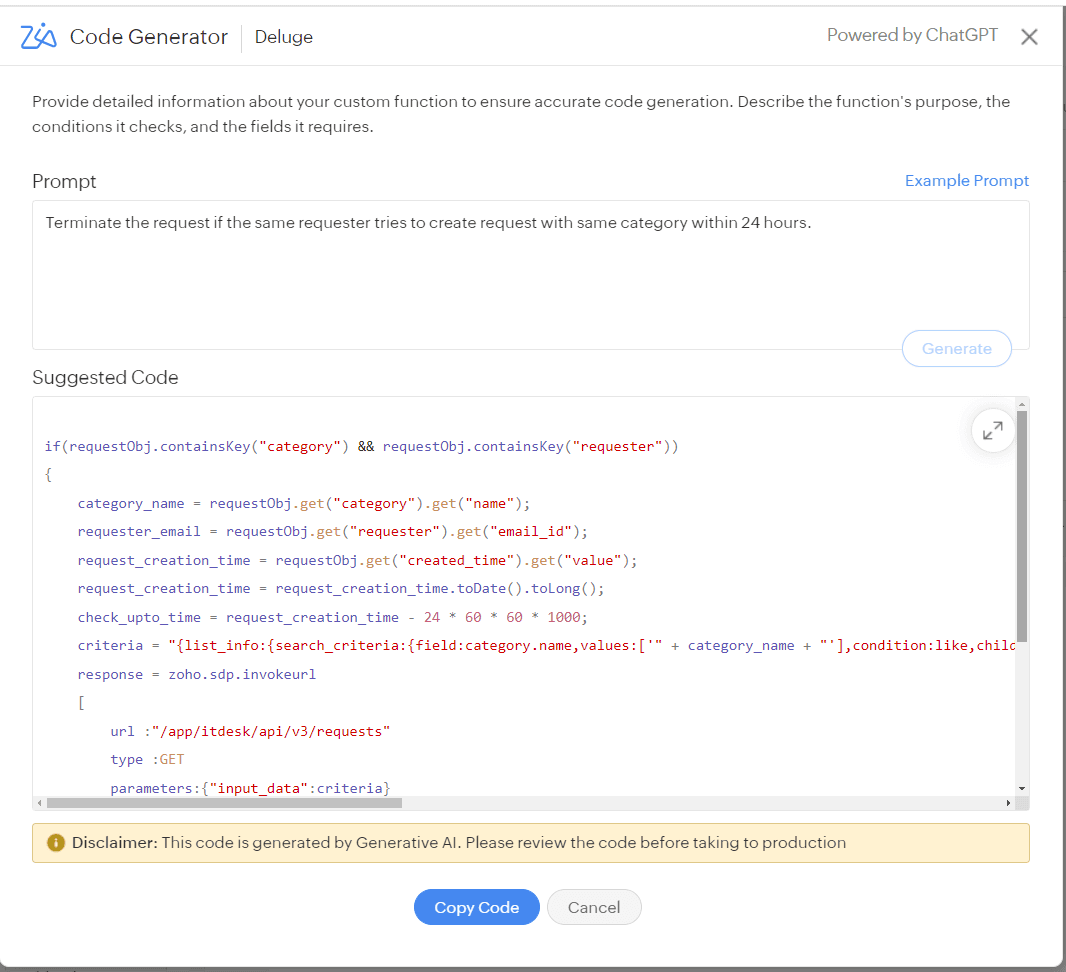Click the Cancel button
1066x972 pixels.
(594, 908)
